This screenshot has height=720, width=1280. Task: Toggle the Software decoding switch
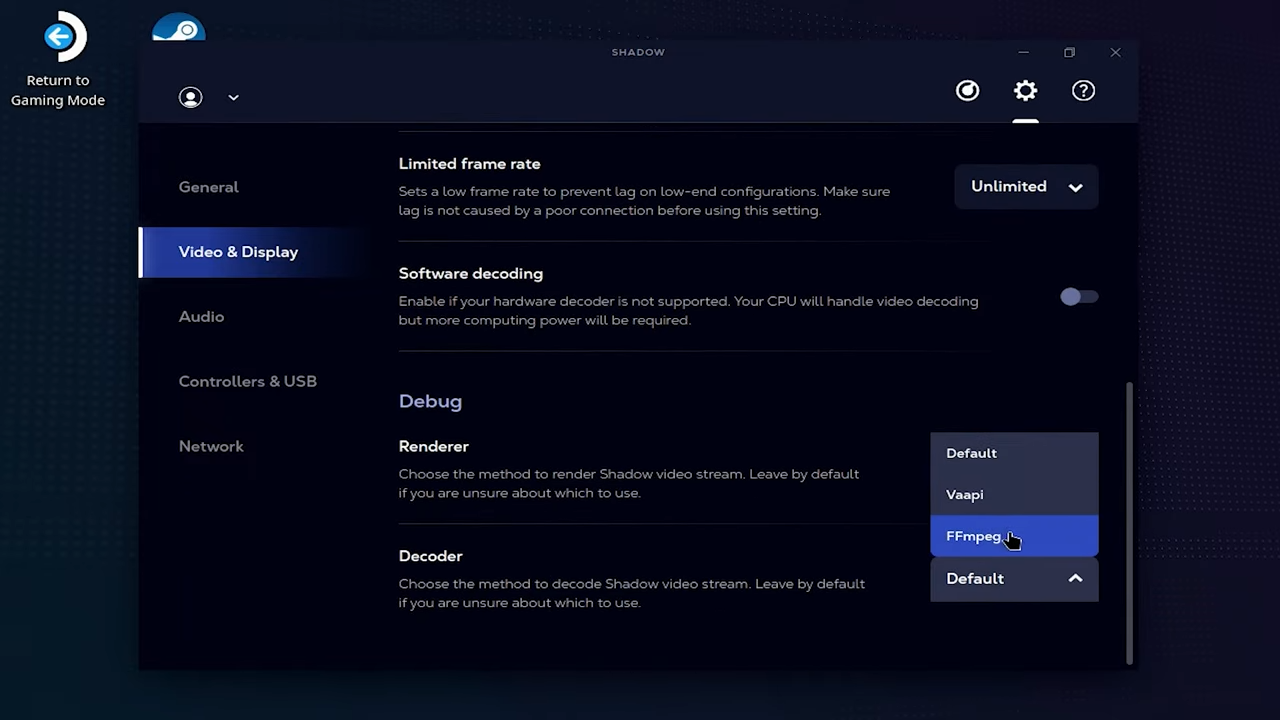pyautogui.click(x=1079, y=297)
